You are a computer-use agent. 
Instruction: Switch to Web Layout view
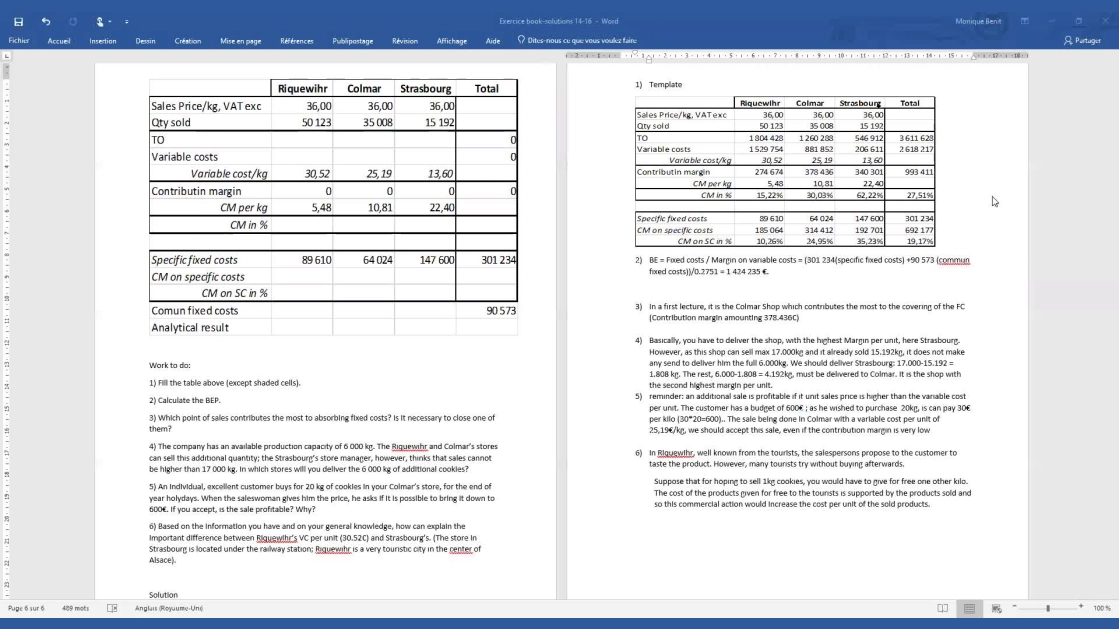click(996, 608)
